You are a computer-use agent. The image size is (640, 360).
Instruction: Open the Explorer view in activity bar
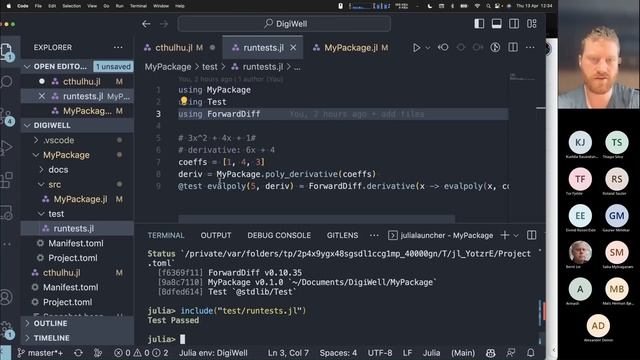[7, 51]
